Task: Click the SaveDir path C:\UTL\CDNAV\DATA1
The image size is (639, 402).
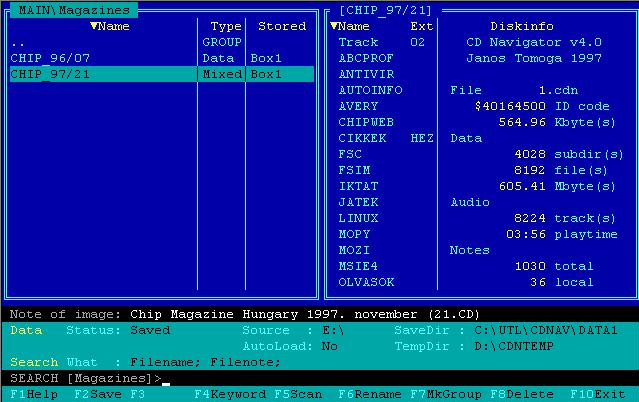Action: [546, 330]
